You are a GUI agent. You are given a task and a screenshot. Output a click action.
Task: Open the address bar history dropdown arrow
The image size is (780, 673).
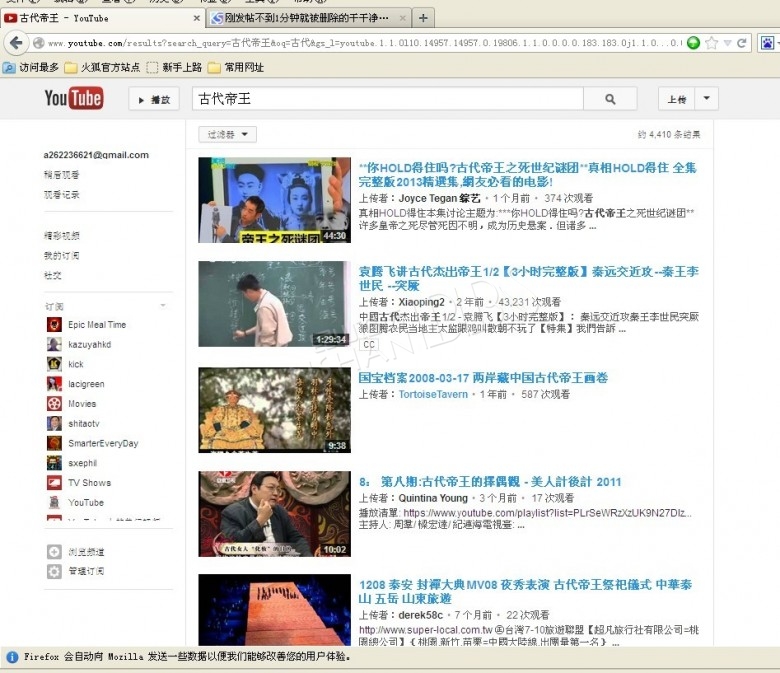click(727, 43)
